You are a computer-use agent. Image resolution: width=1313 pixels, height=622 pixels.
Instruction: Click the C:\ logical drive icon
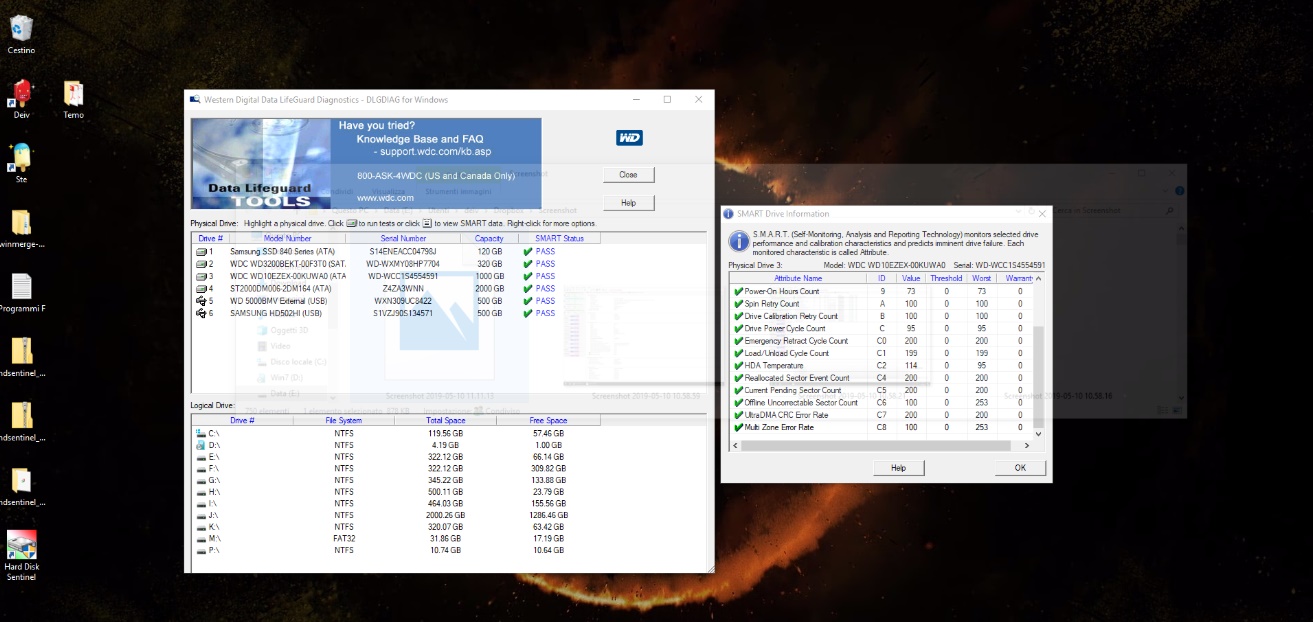[x=201, y=433]
